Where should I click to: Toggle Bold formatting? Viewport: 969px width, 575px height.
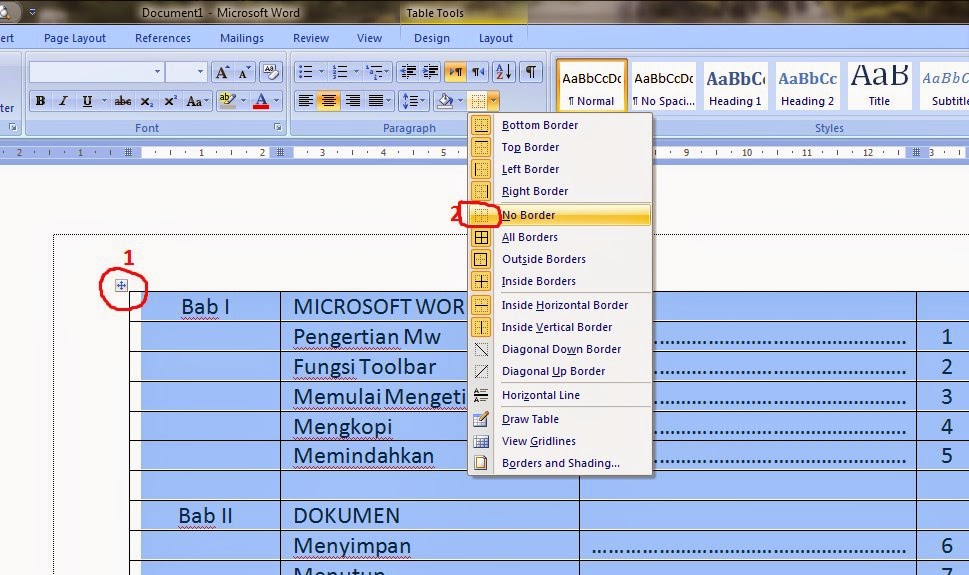(40, 101)
